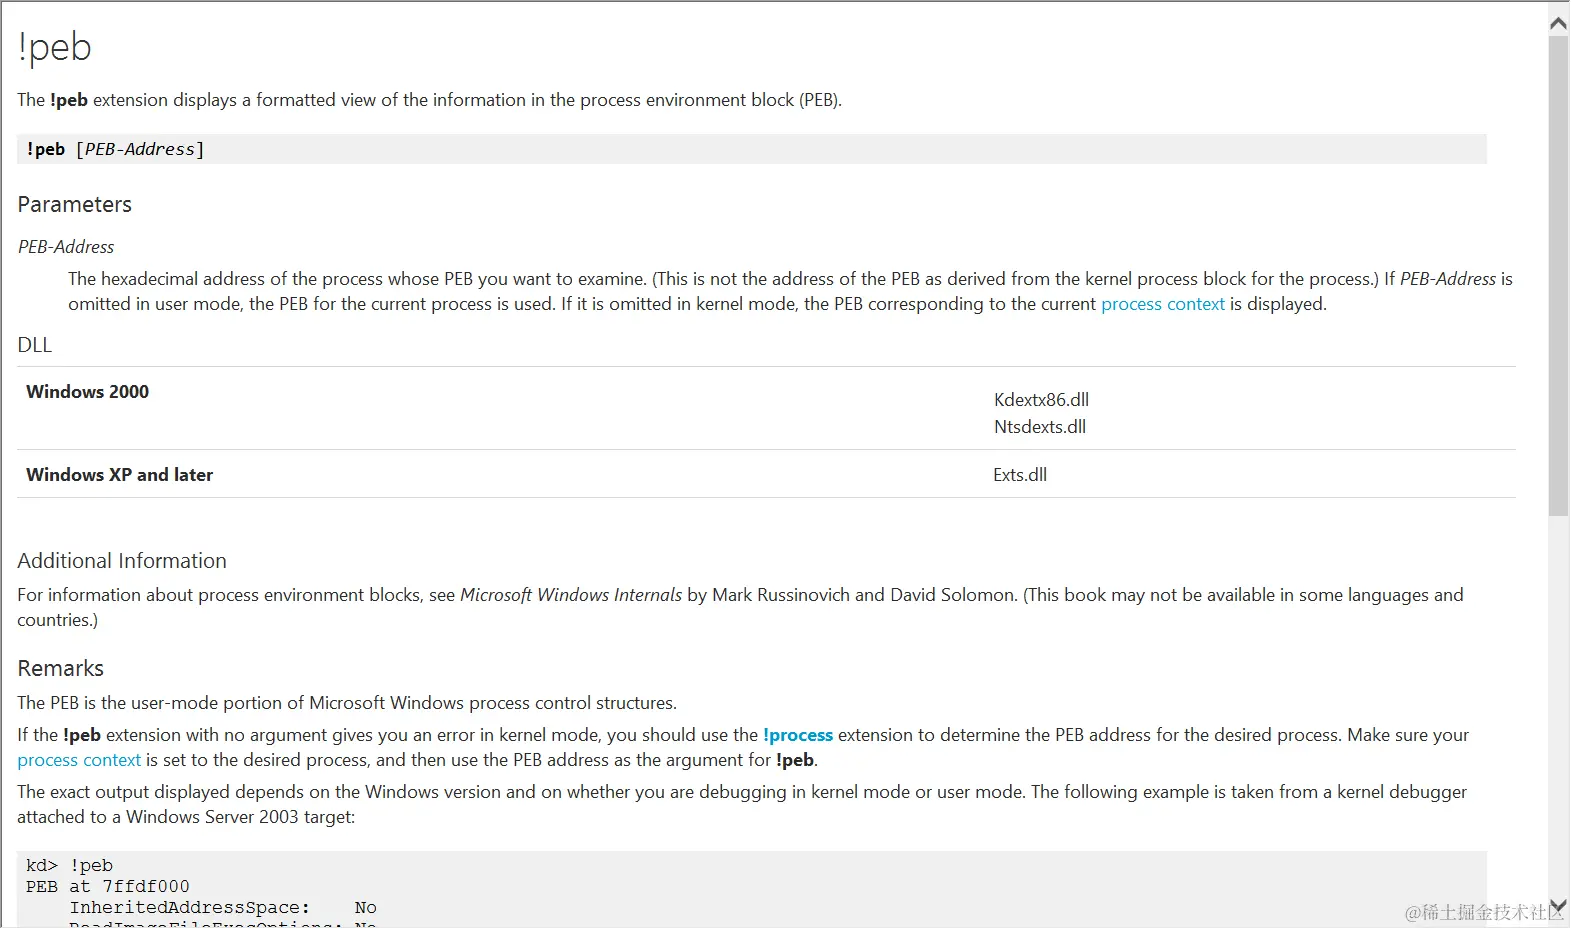
Task: Click the 'kd> !peb' command line
Action: [70, 866]
